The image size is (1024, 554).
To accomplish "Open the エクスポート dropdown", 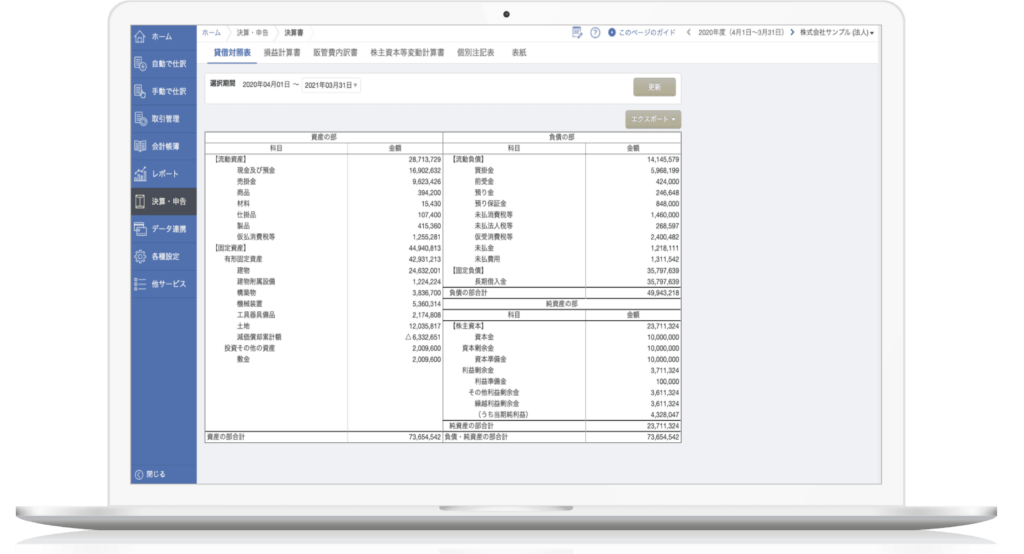I will pyautogui.click(x=654, y=119).
